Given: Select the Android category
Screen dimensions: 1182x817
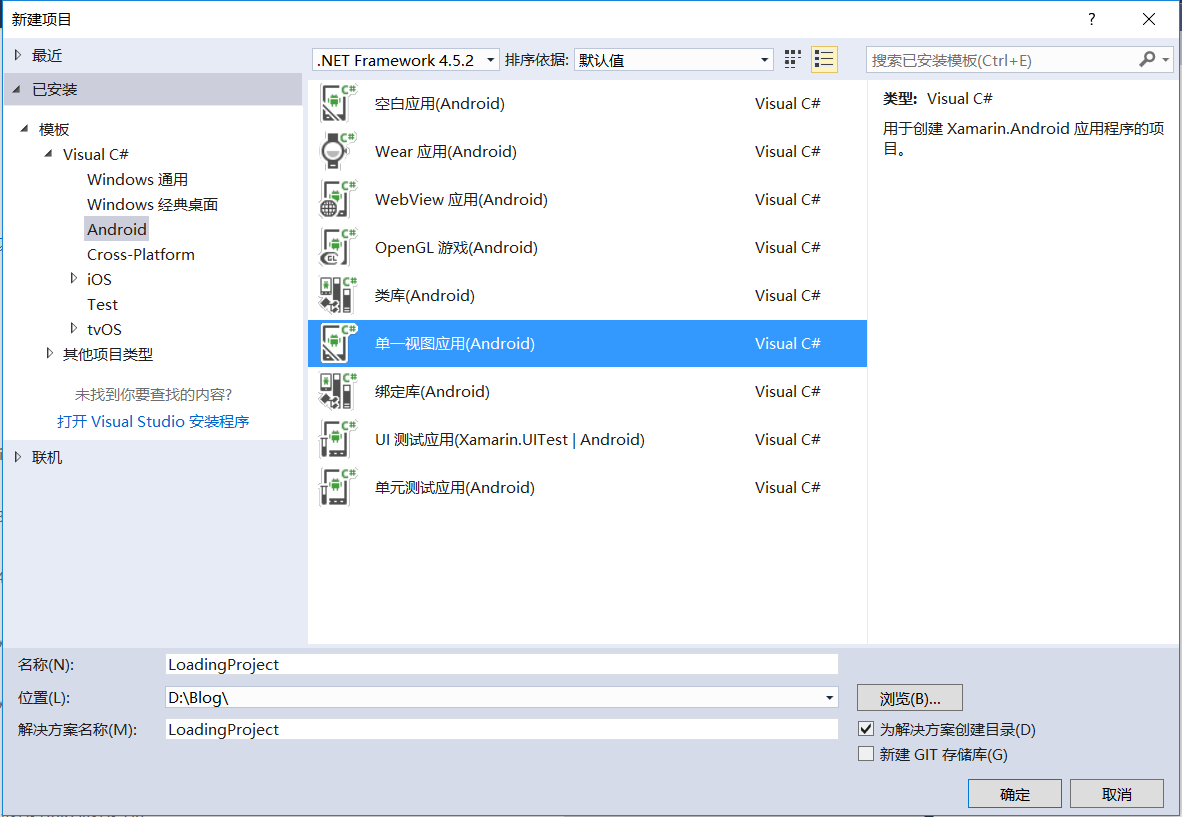Looking at the screenshot, I should pos(117,229).
